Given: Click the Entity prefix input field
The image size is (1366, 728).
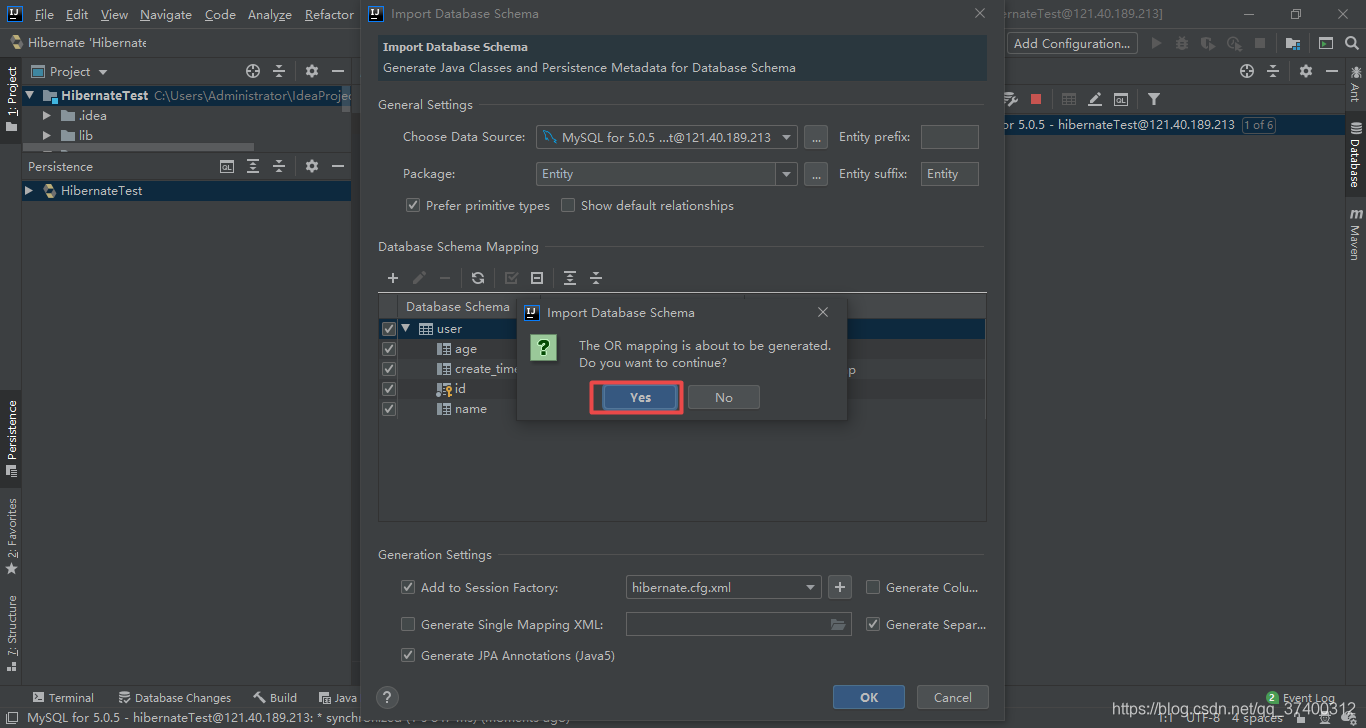Looking at the screenshot, I should click(949, 137).
